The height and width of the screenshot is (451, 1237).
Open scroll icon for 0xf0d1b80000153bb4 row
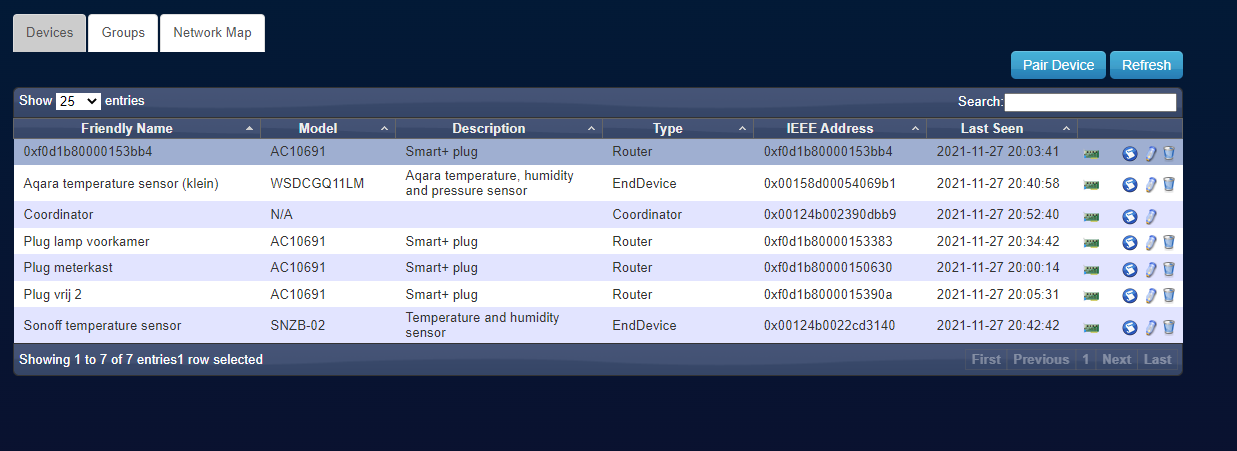[x=1129, y=154]
